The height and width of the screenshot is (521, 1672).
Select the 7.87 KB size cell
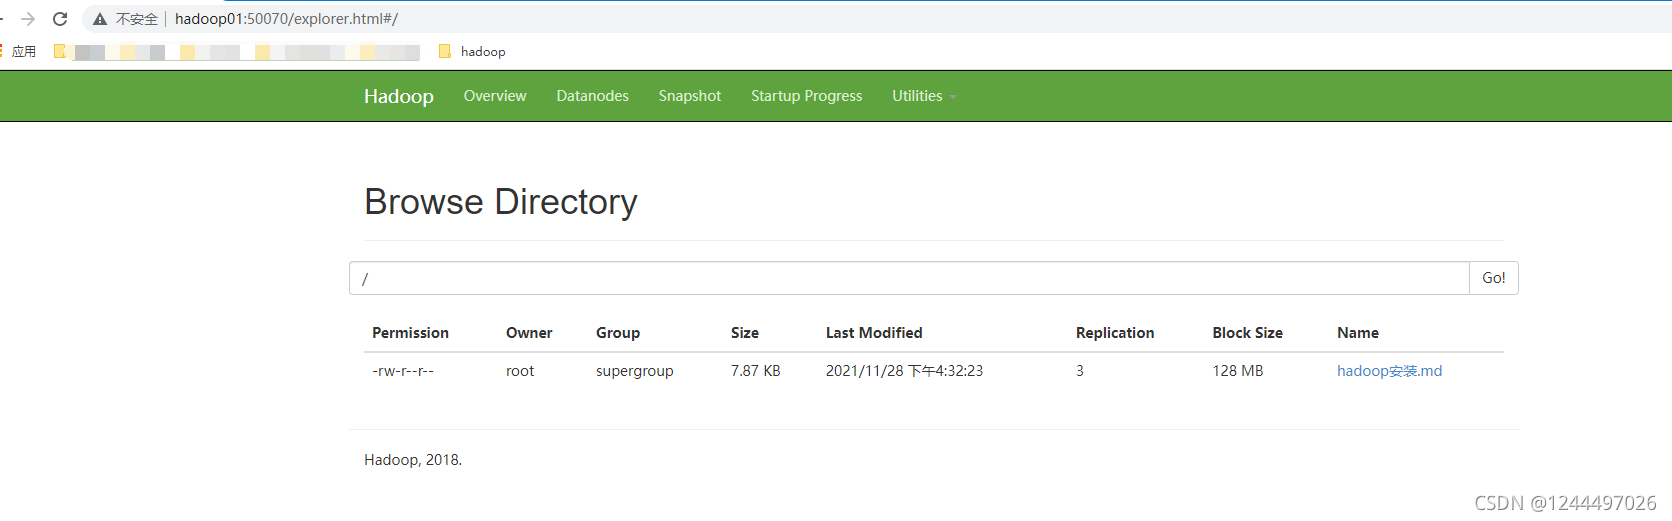(756, 371)
